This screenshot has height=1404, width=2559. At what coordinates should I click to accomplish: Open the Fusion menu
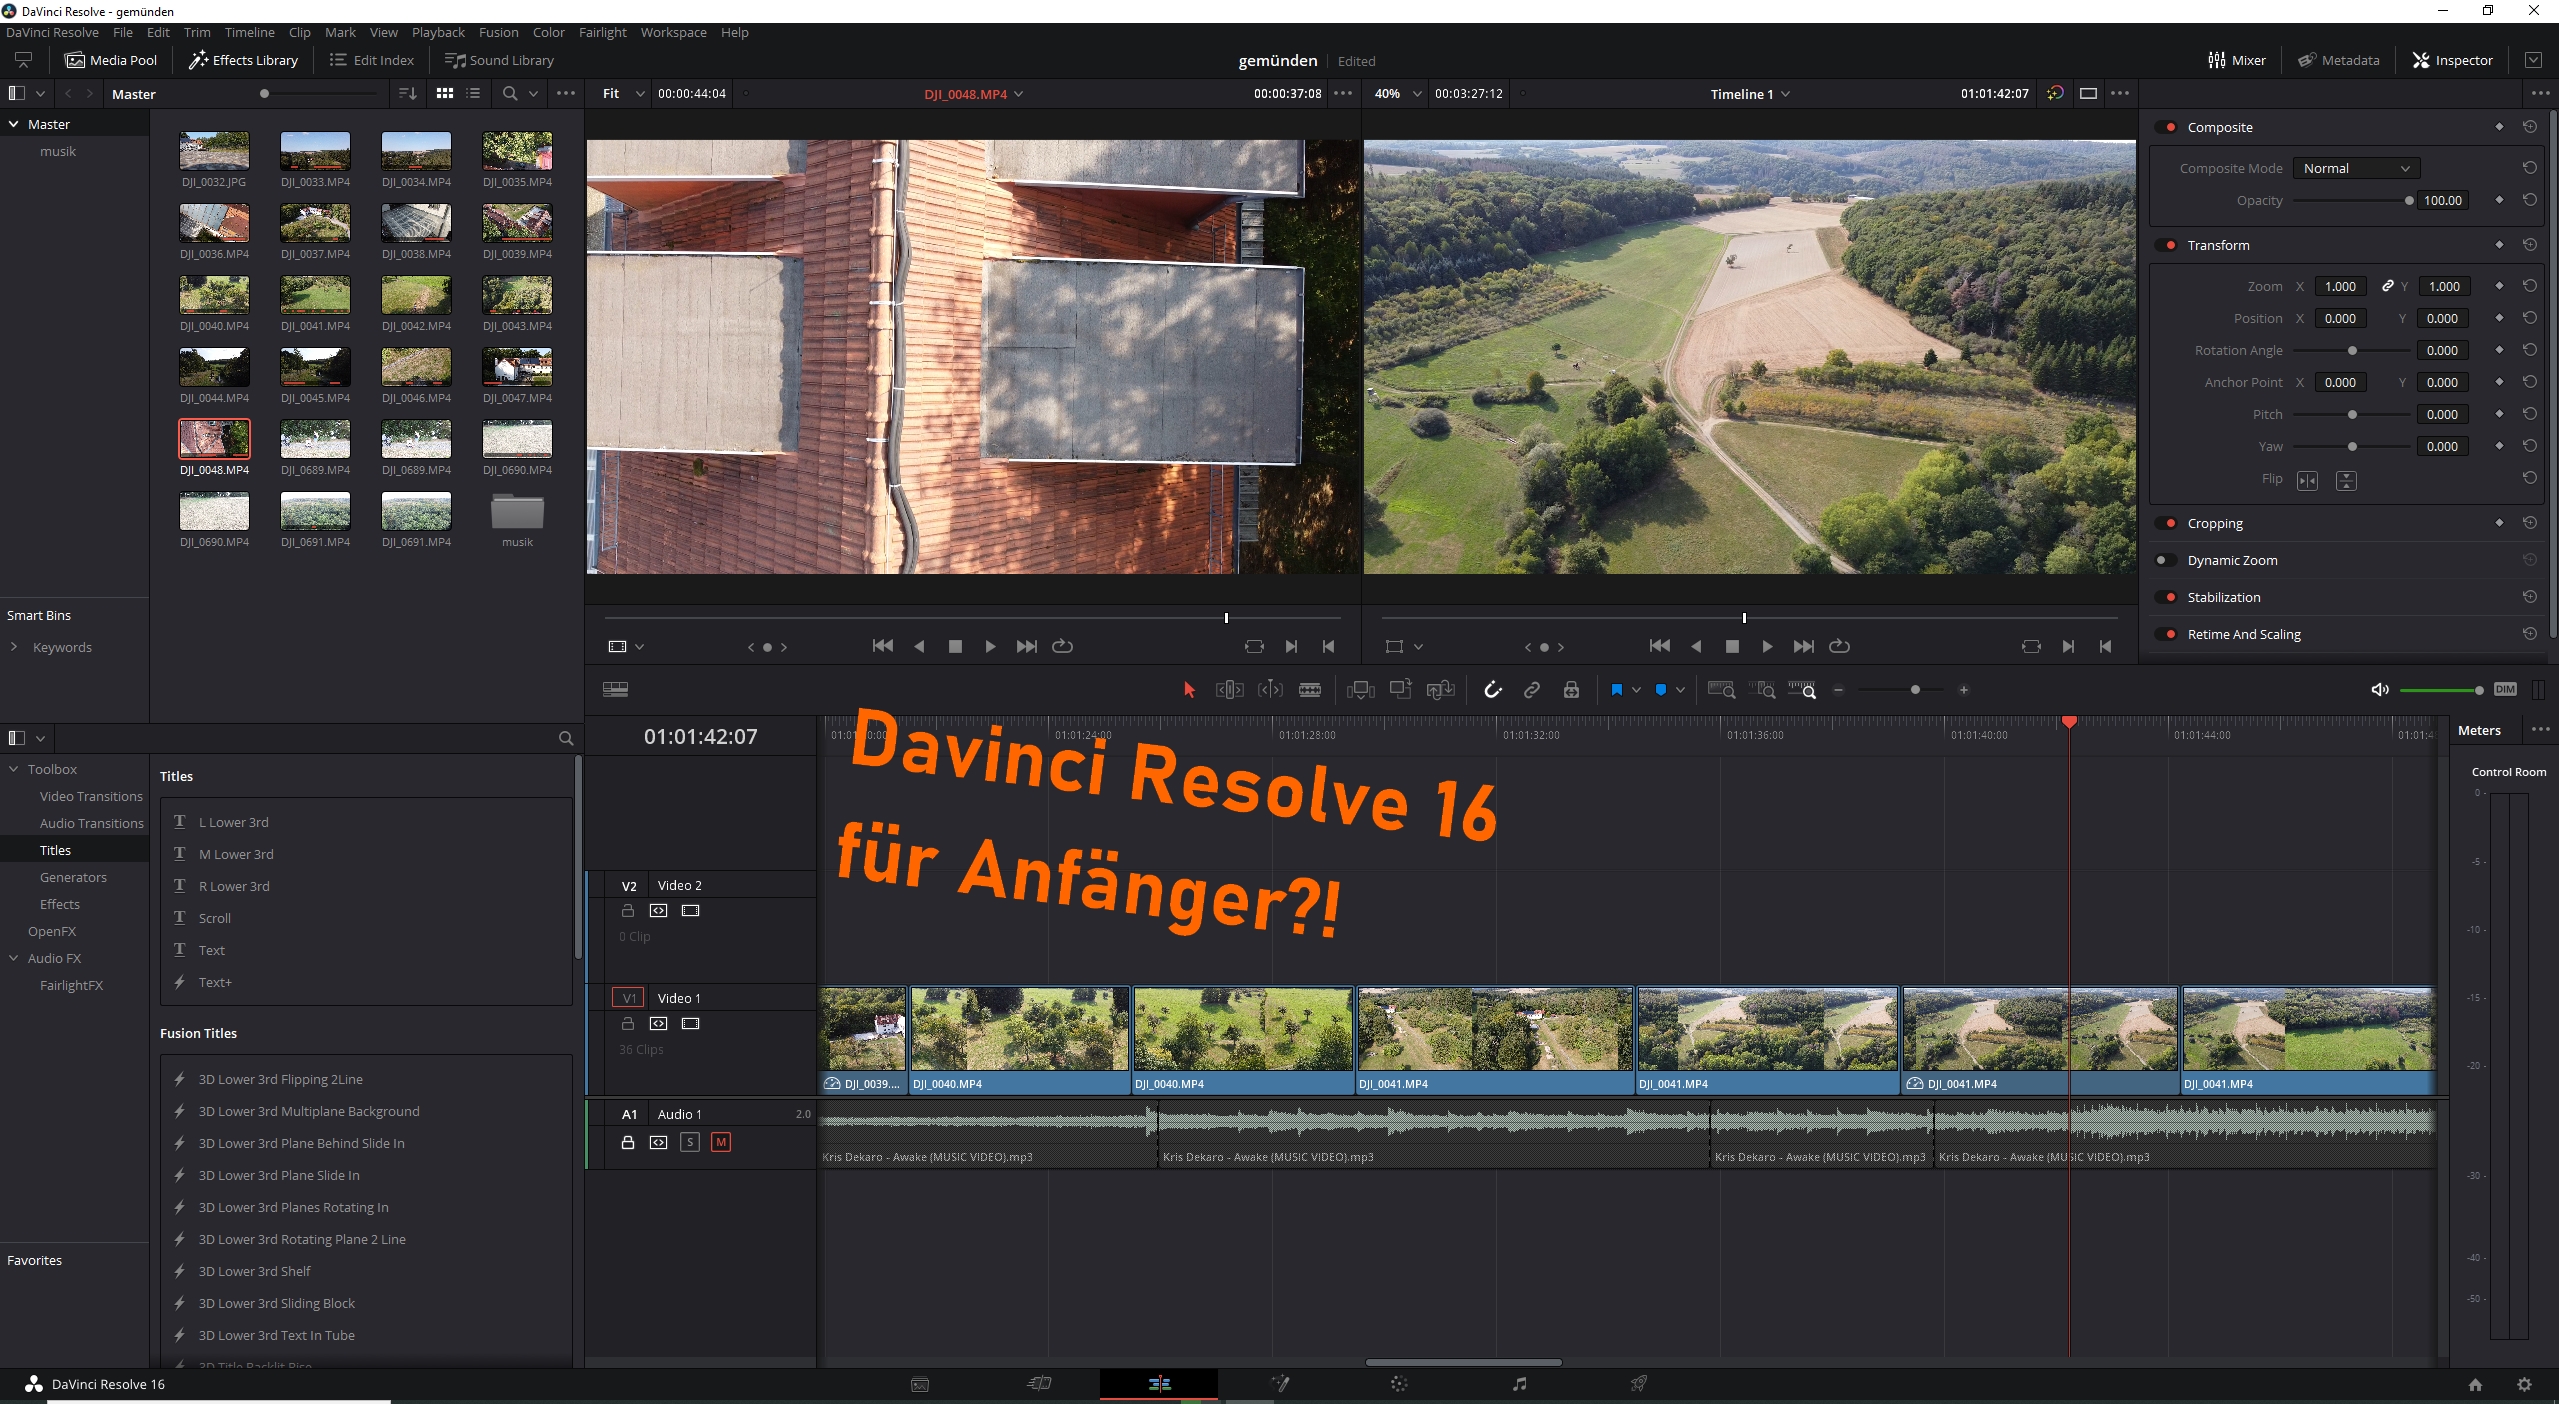498,32
